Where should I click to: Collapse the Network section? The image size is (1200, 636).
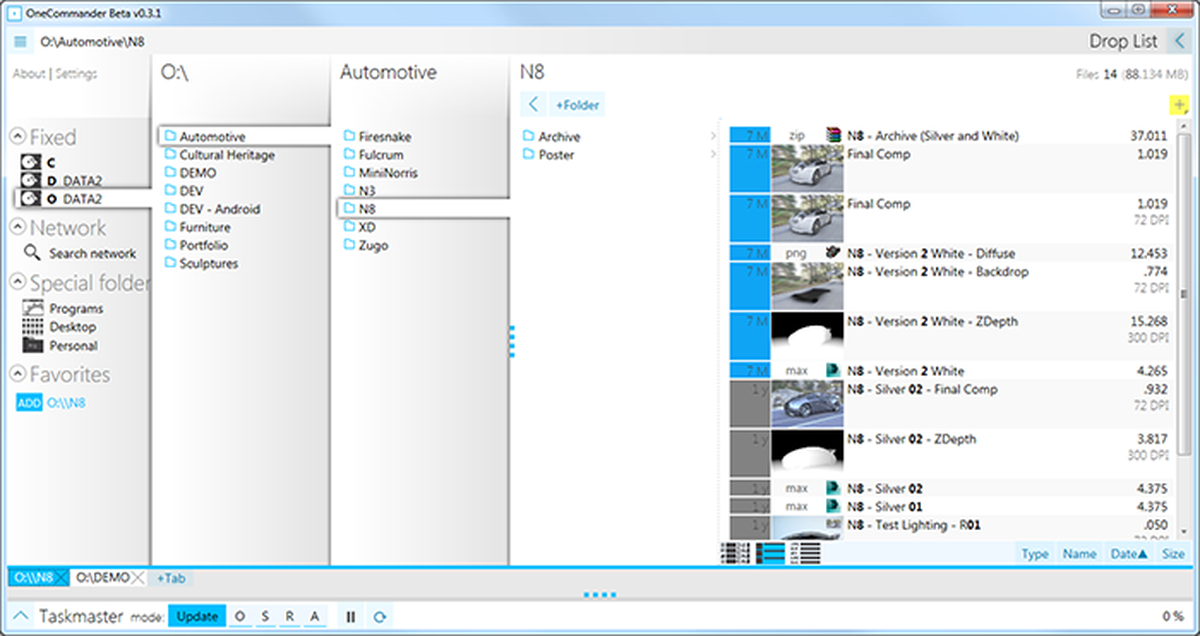click(x=17, y=228)
